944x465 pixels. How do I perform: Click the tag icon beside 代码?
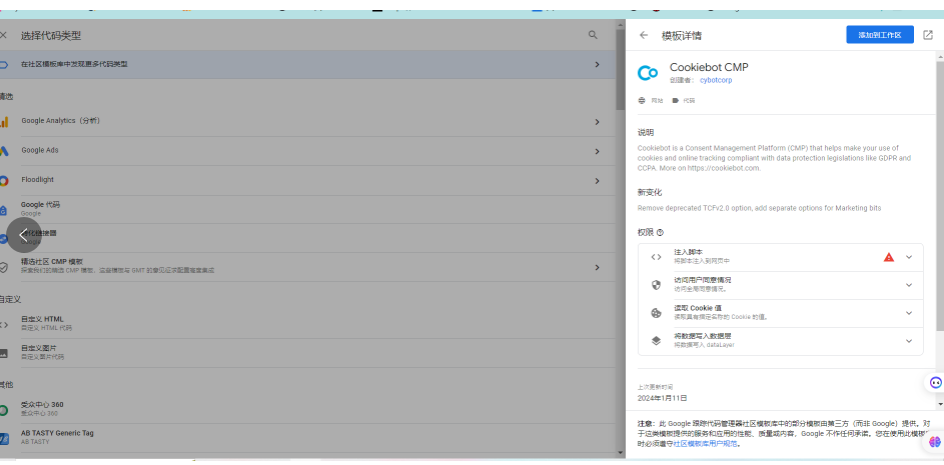(675, 101)
